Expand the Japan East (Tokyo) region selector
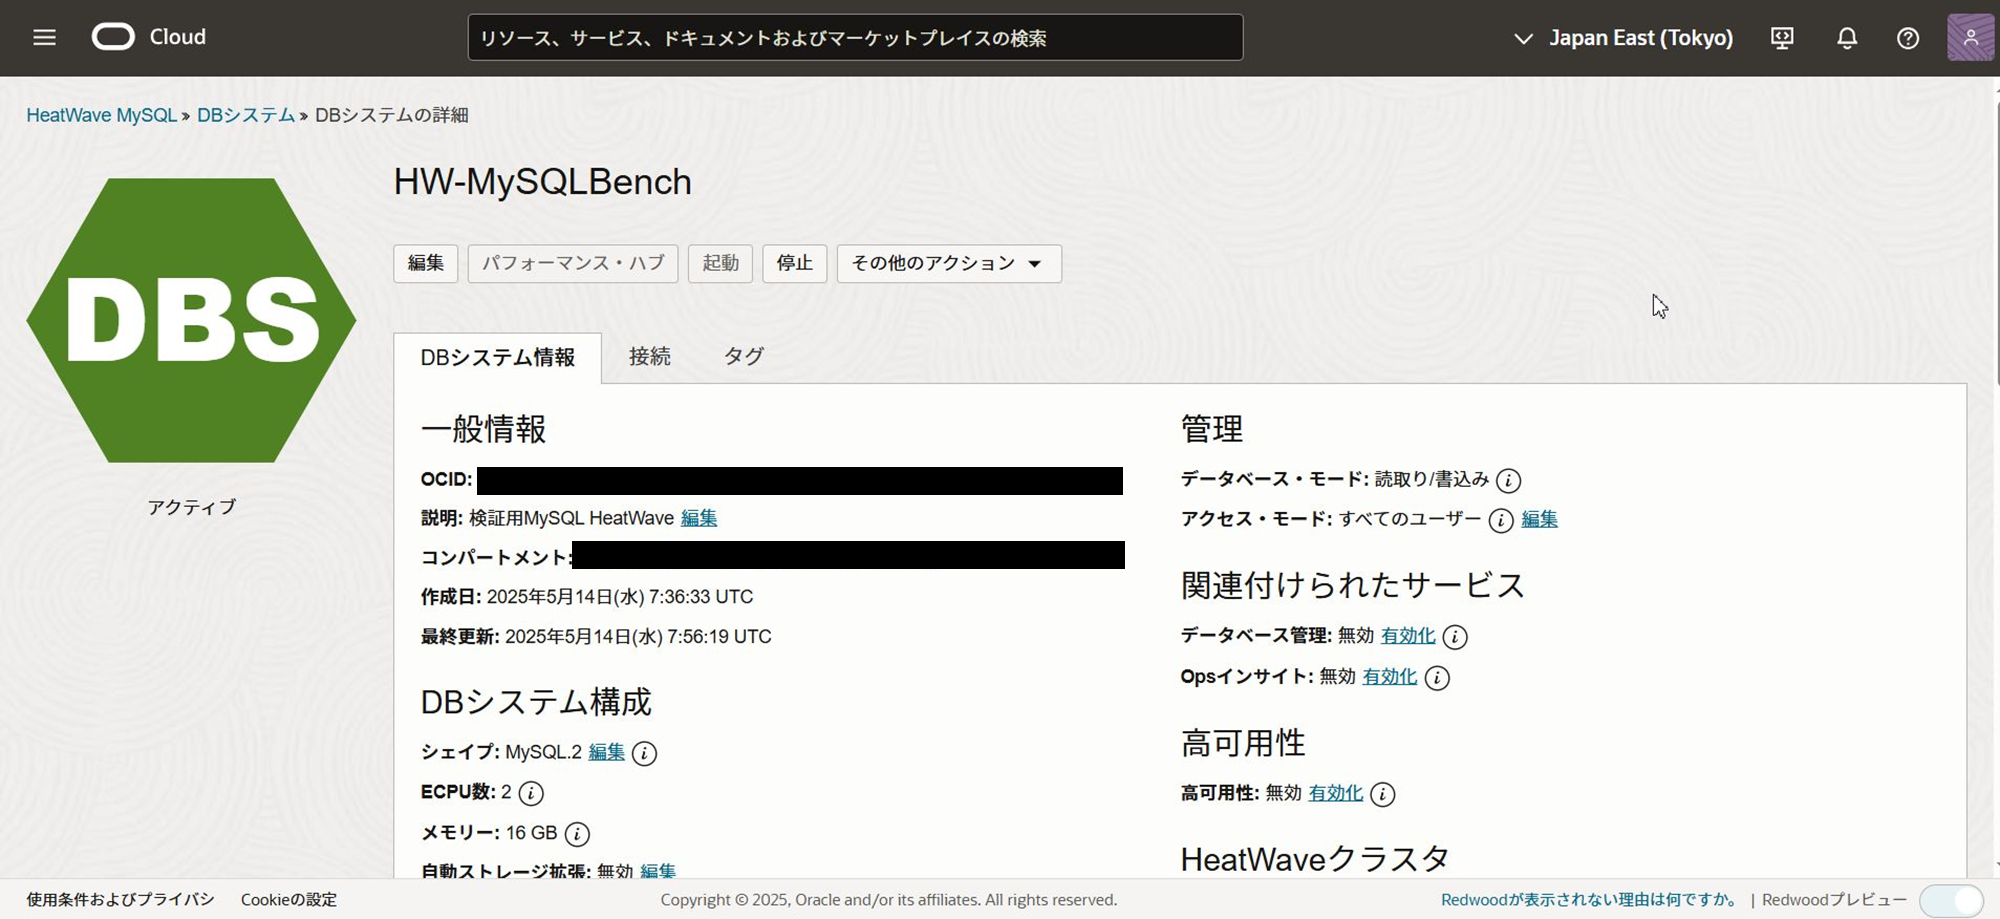2000x919 pixels. [x=1622, y=38]
